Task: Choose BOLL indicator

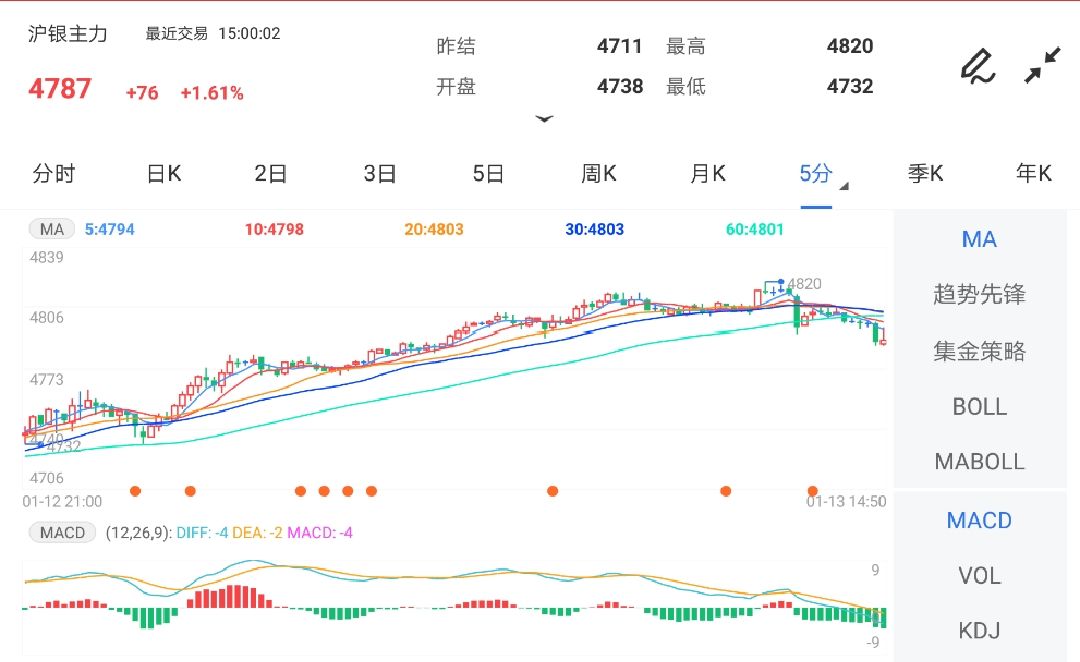Action: [x=979, y=406]
